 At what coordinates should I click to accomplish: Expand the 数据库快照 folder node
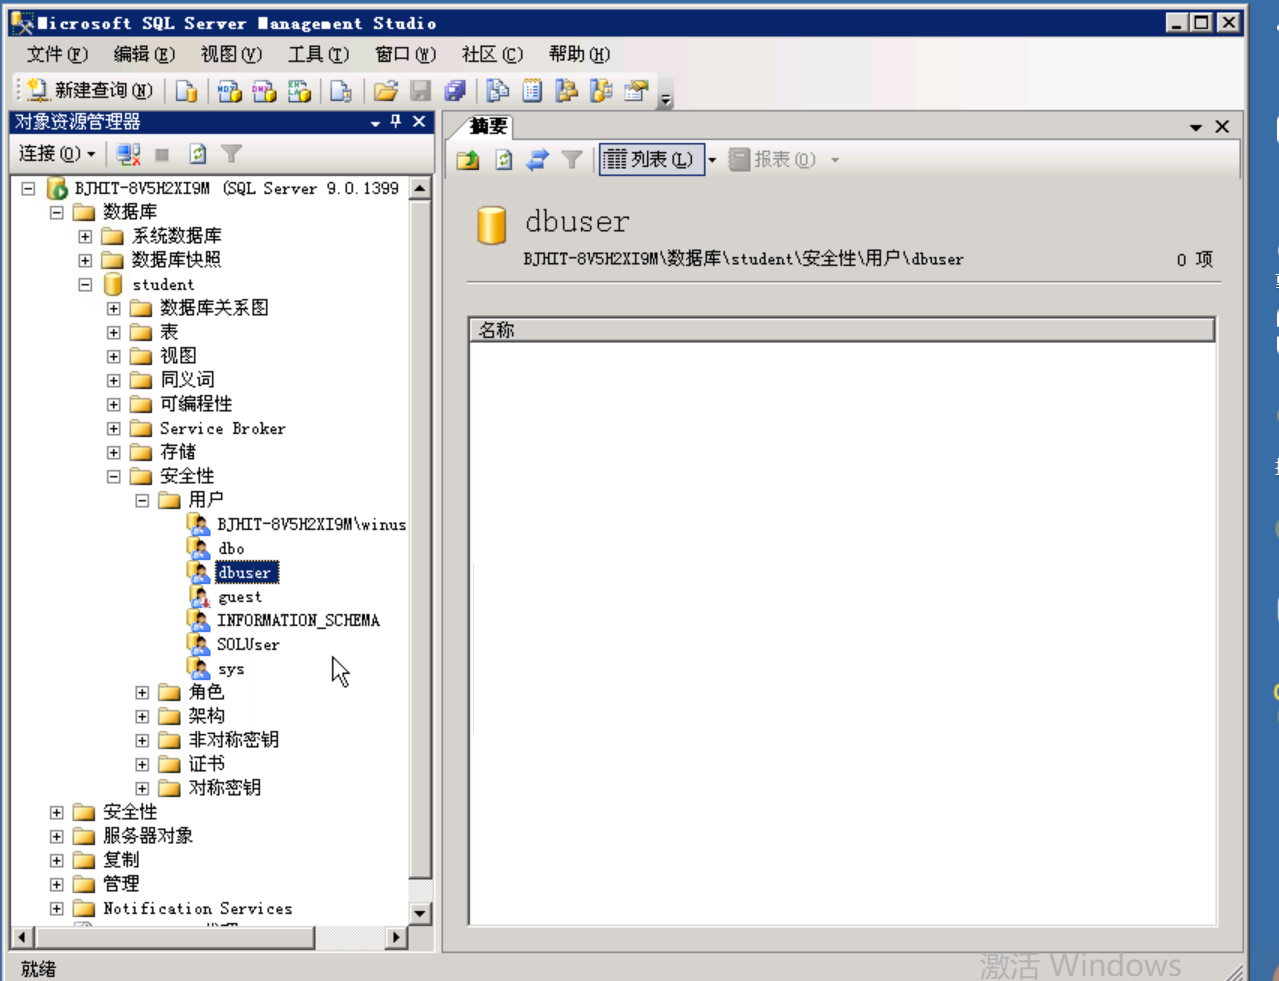(x=85, y=261)
